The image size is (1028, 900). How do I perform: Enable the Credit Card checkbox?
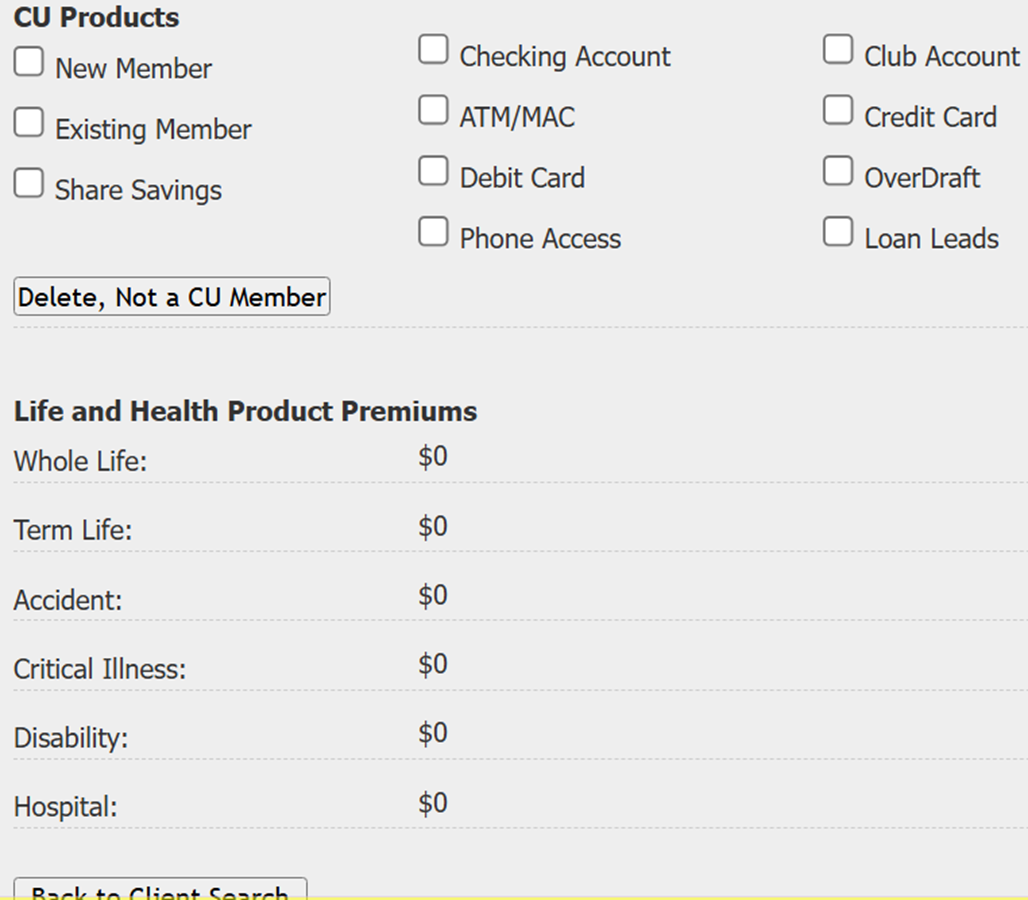pos(838,110)
